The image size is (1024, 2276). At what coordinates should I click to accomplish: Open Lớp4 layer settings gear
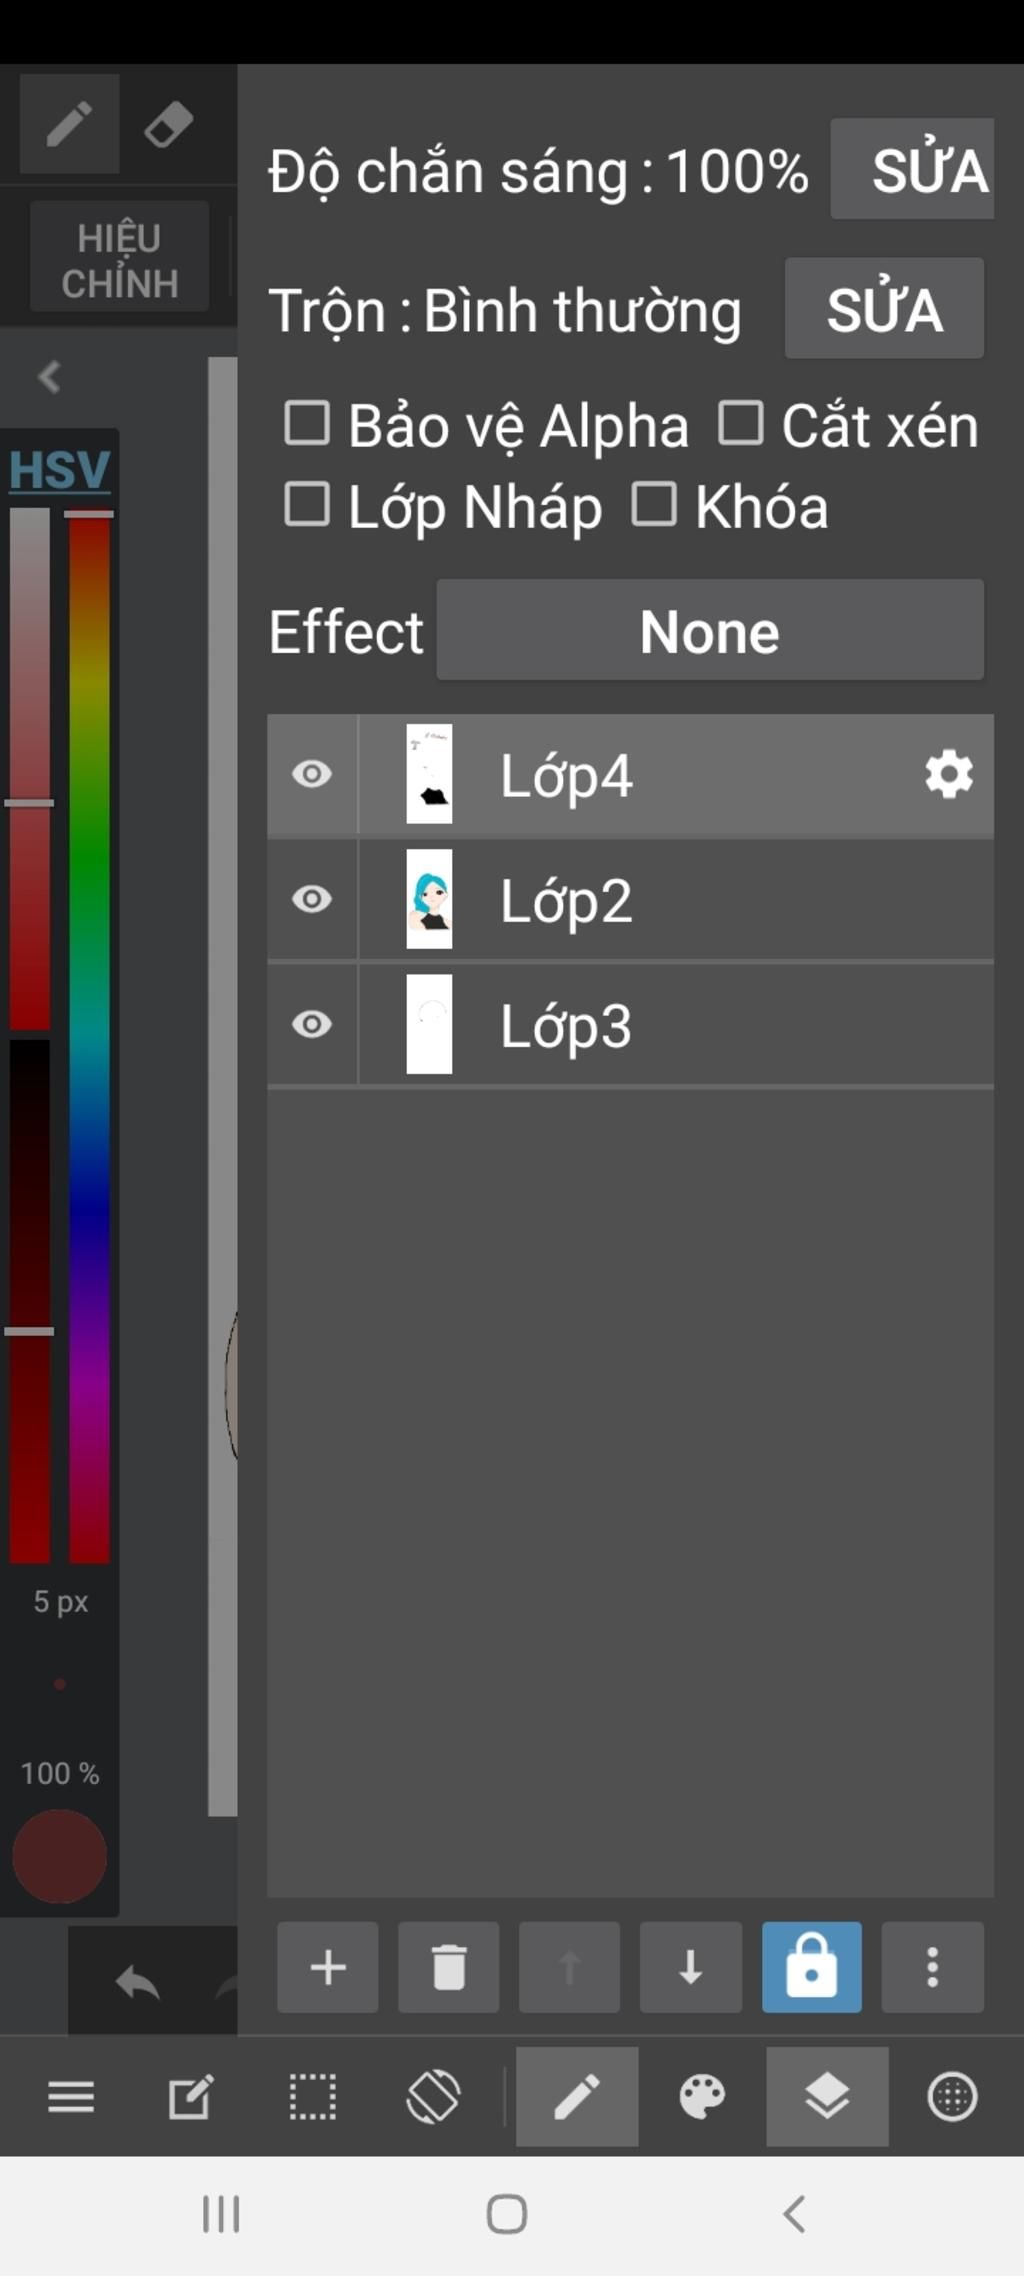point(948,775)
